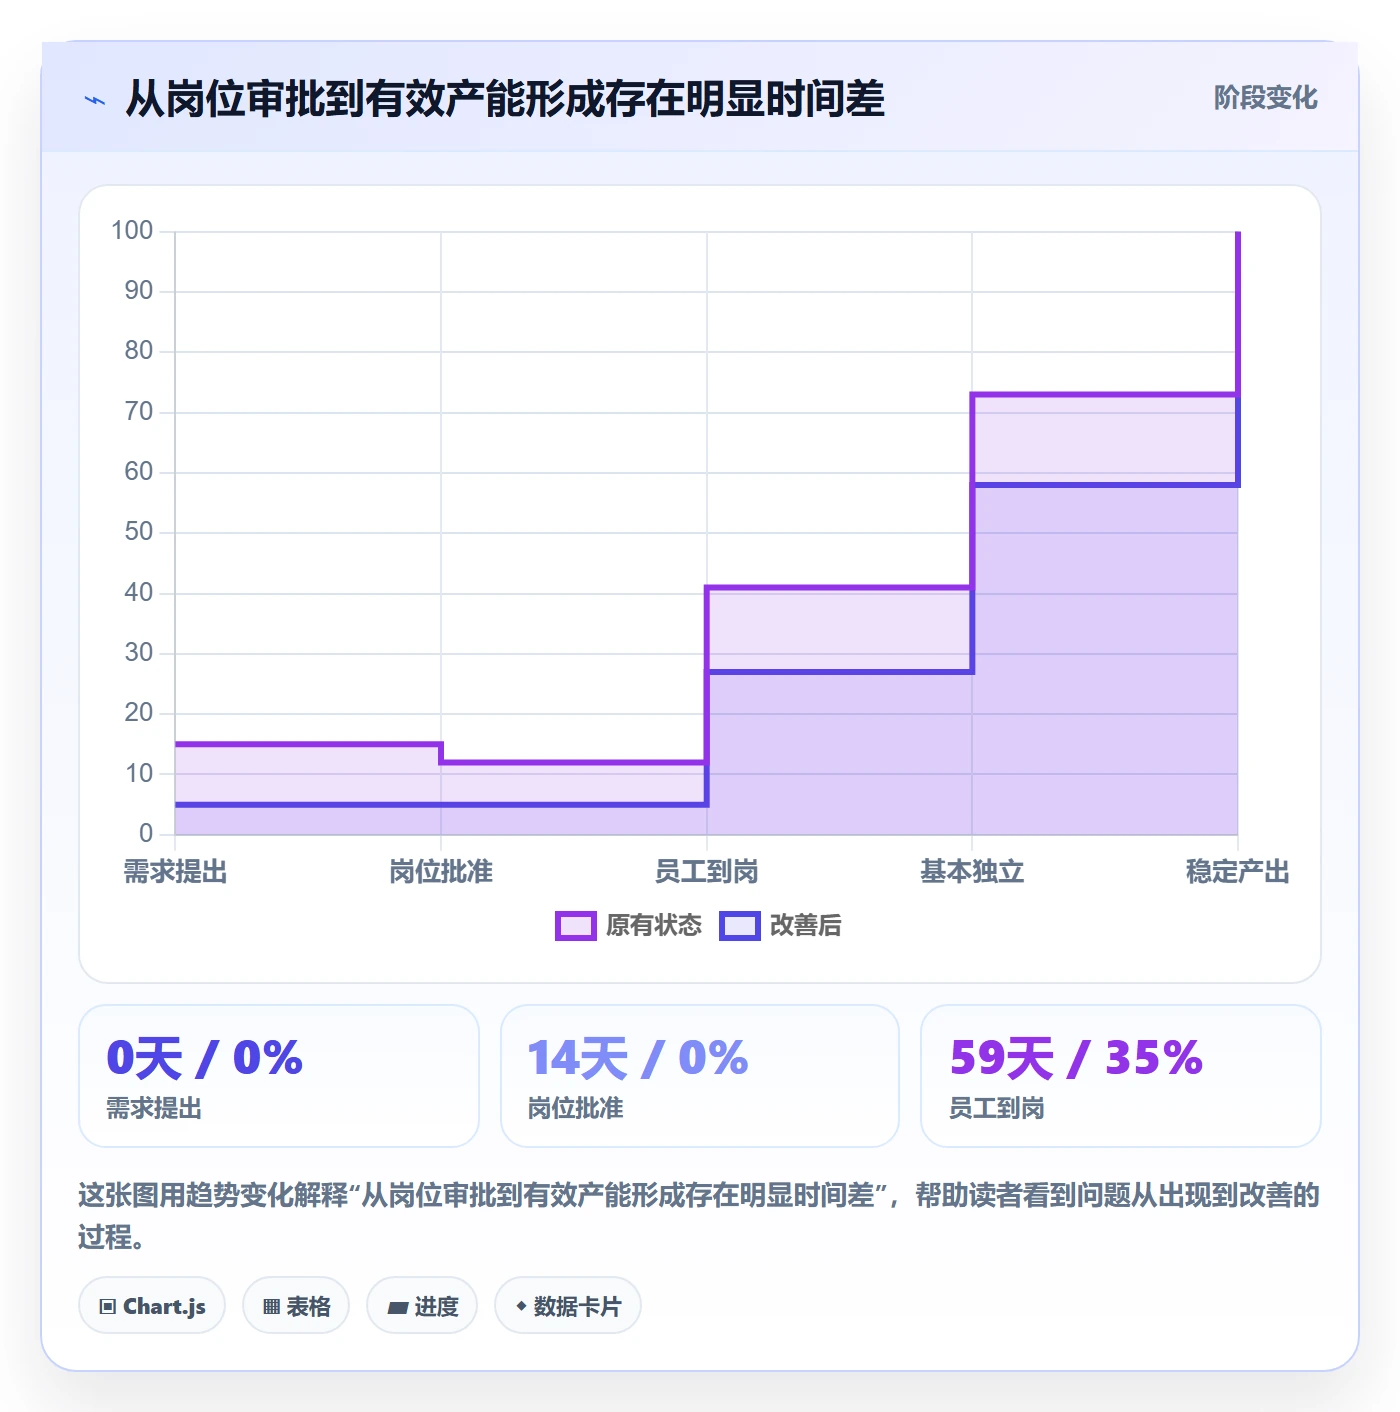Click the 50 y-axis tick label
Viewport: 1400px width, 1412px height.
139,532
